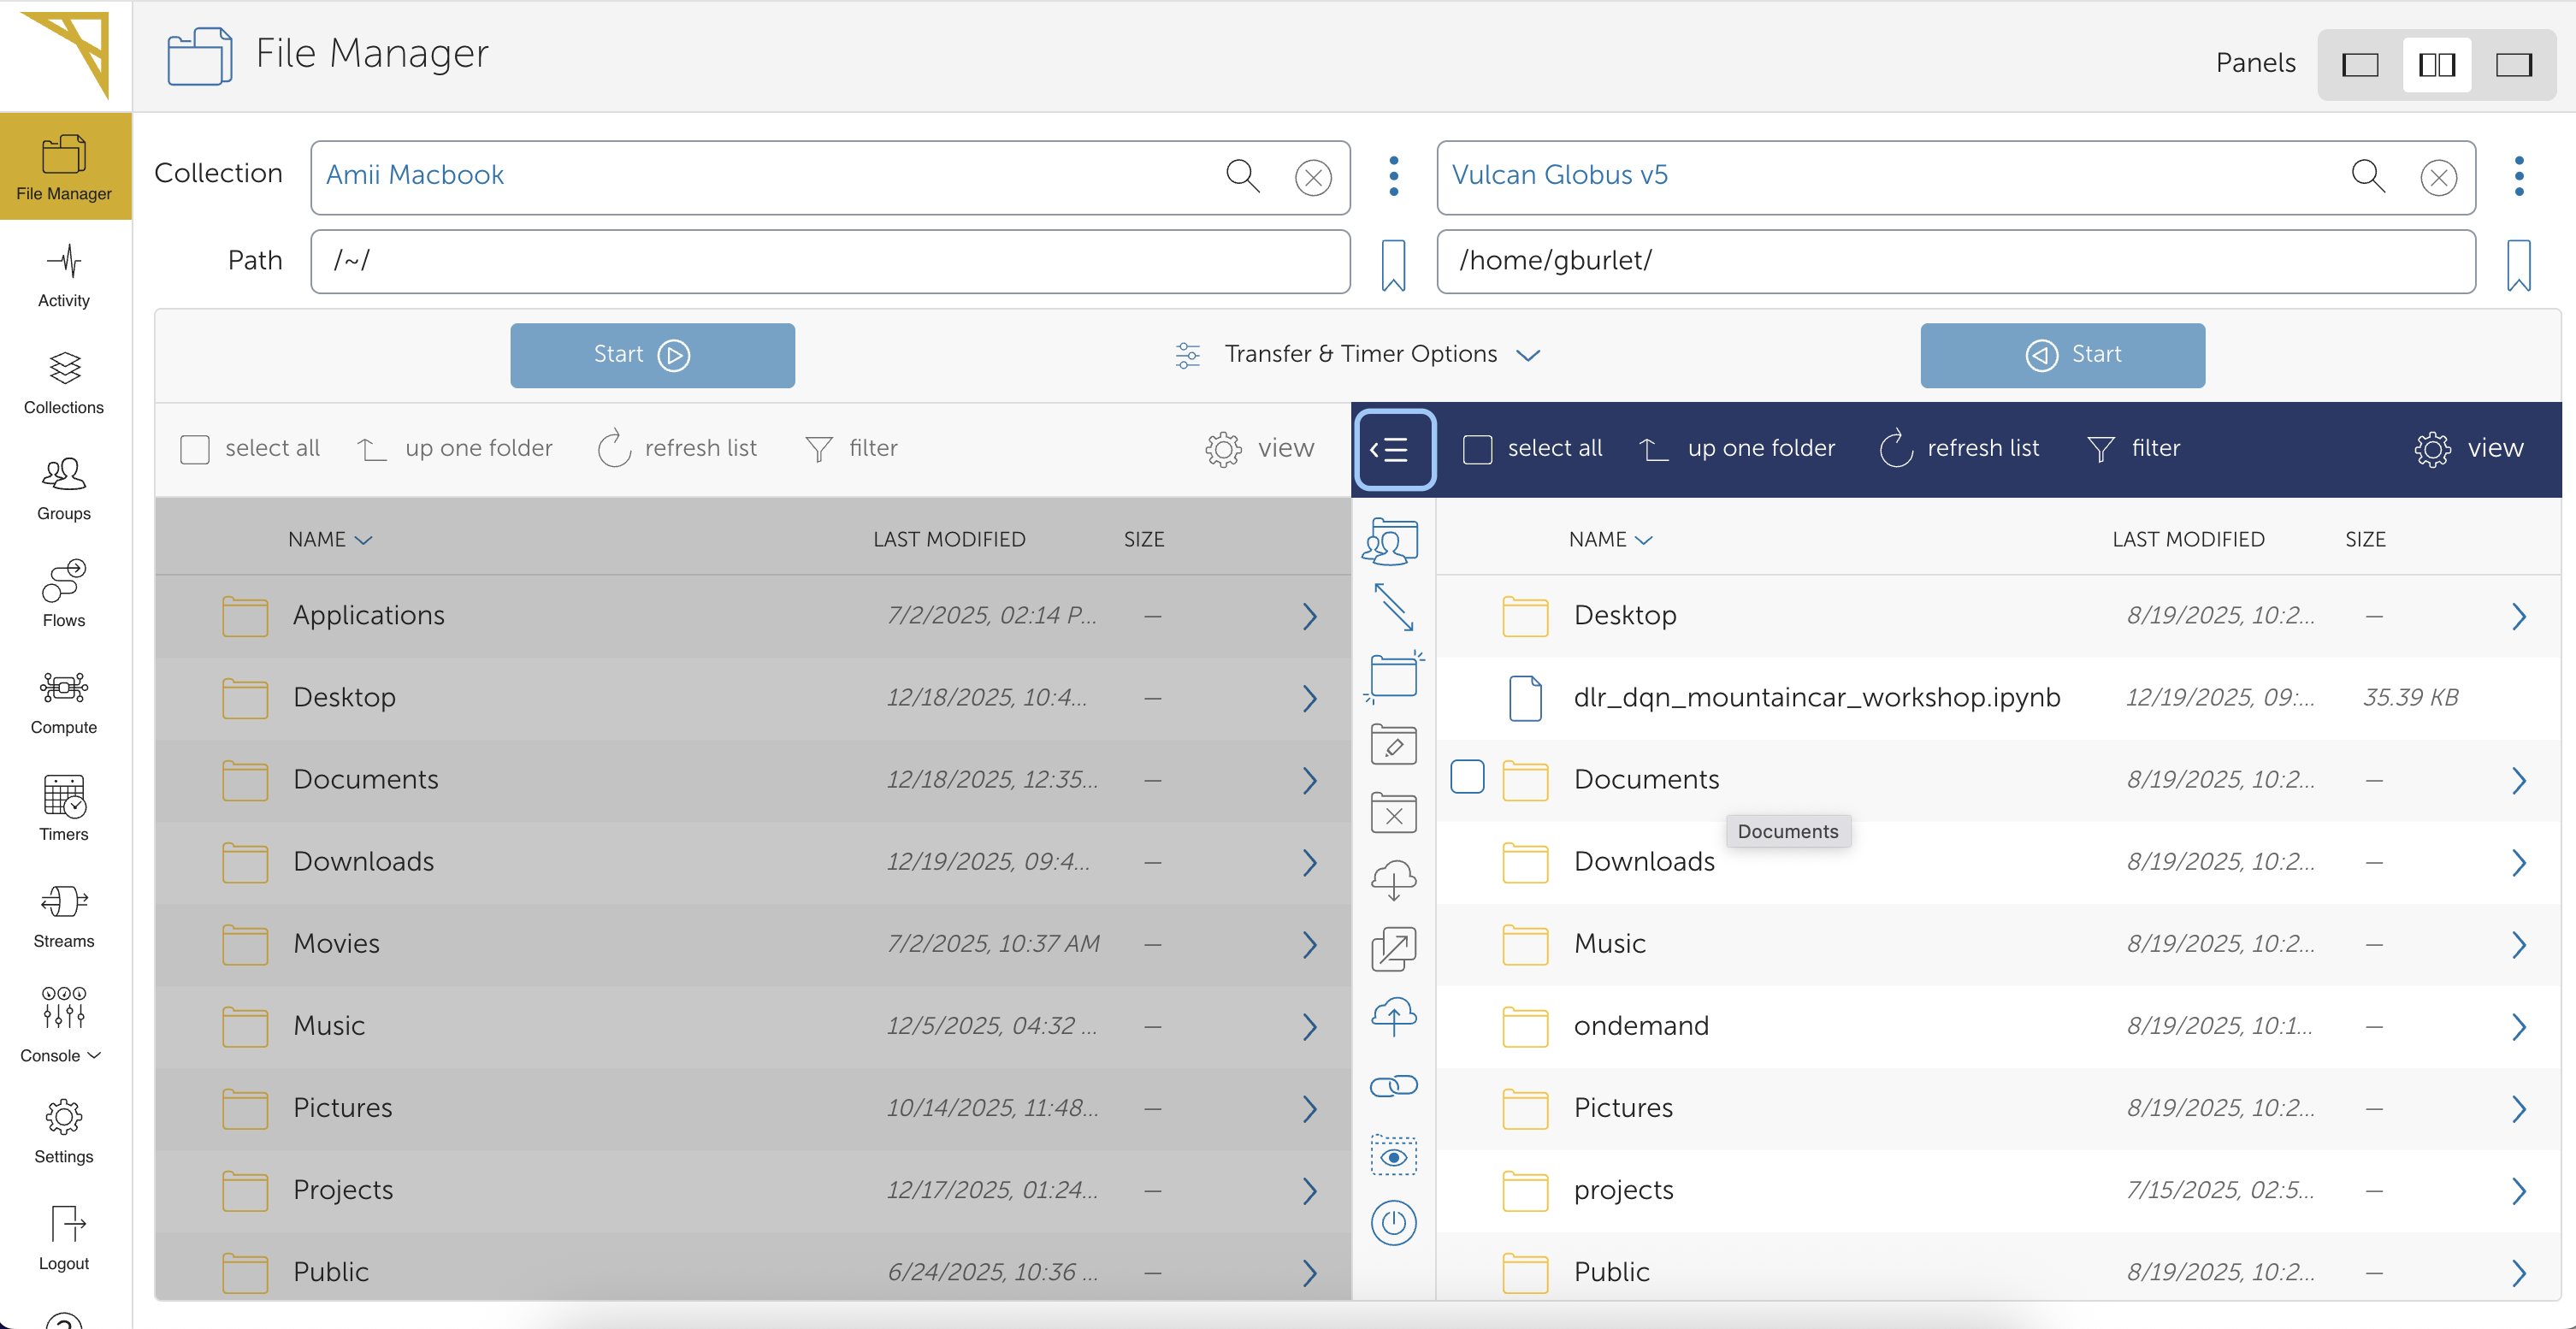This screenshot has height=1329, width=2576.
Task: Open the Activity page from the sidebar
Action: point(64,275)
